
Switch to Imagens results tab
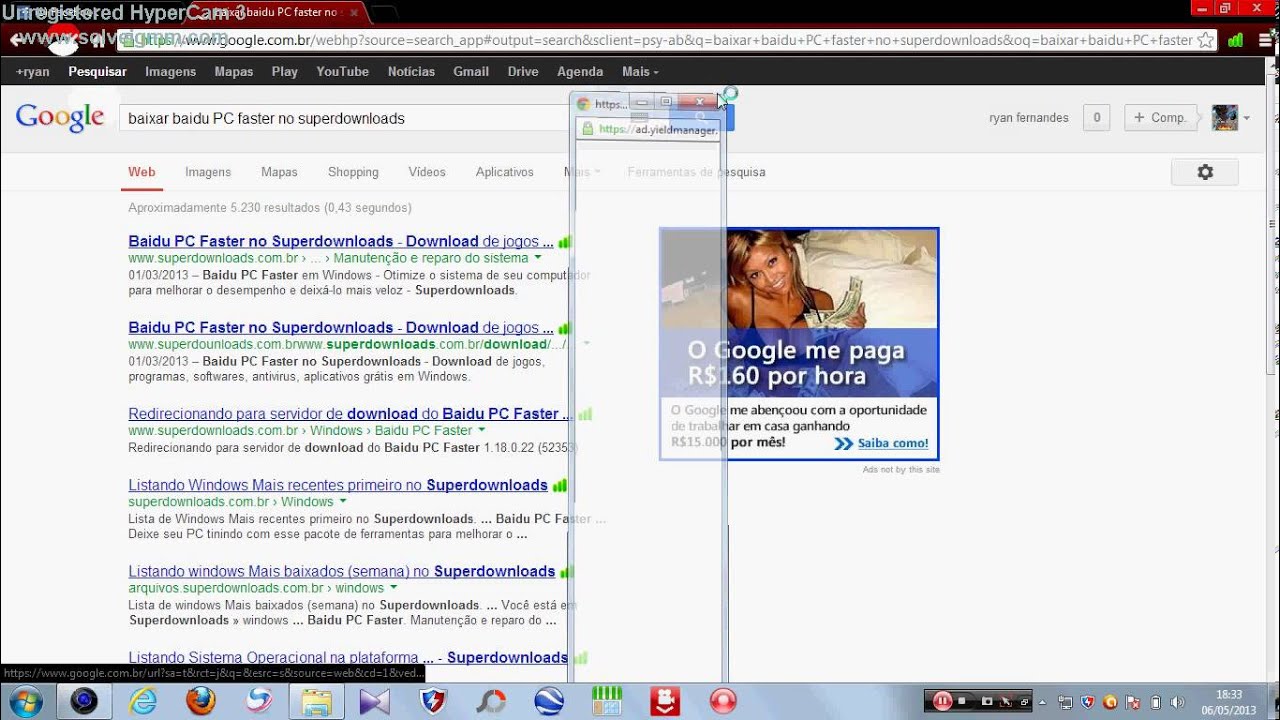point(208,172)
